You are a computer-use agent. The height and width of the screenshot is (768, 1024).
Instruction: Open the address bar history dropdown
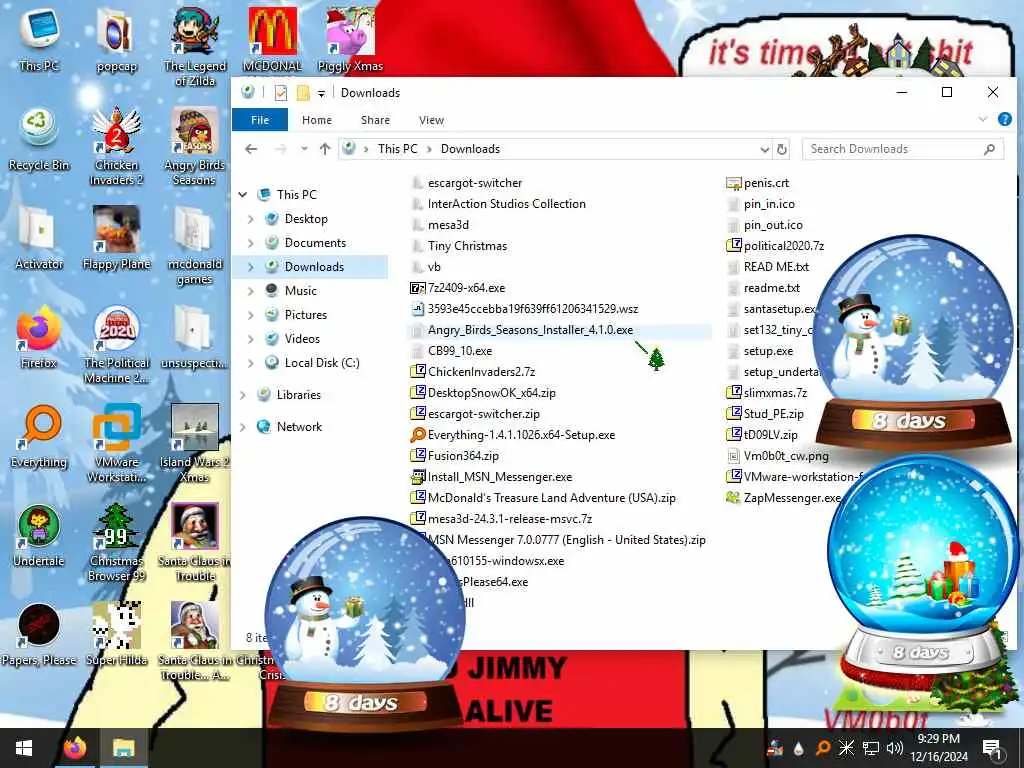(765, 150)
